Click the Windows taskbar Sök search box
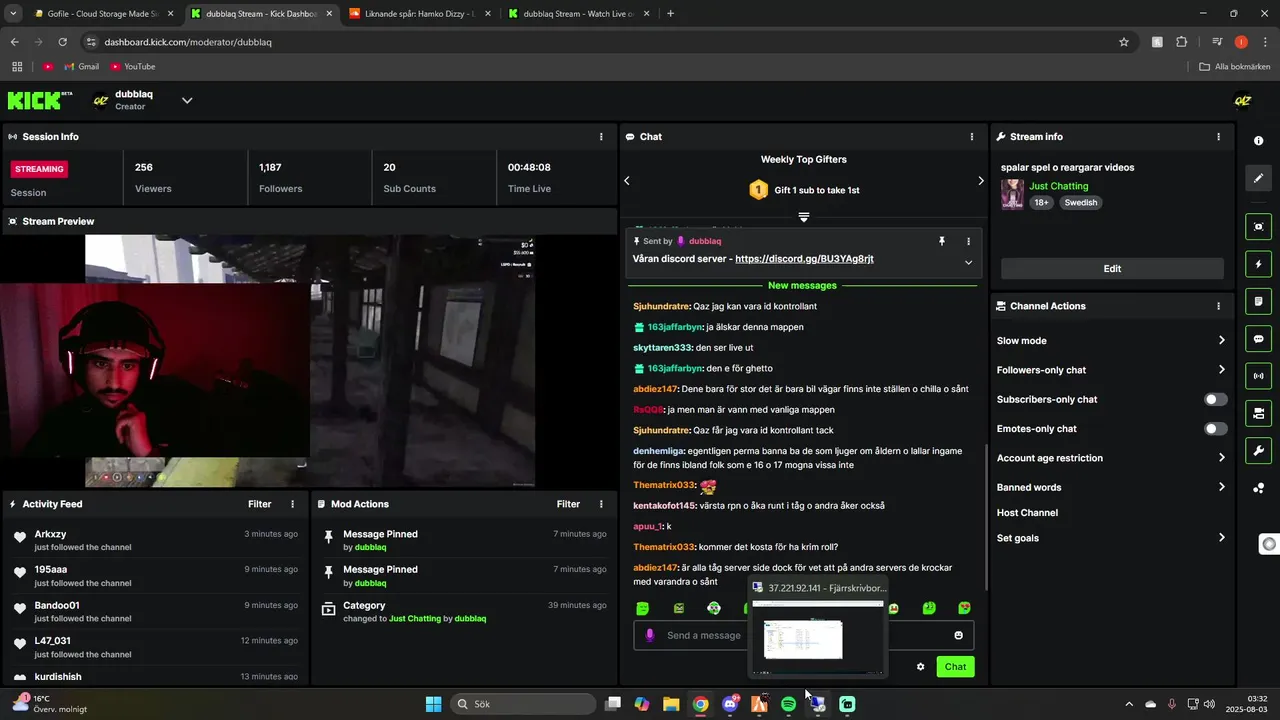The image size is (1280, 720). coord(524,704)
